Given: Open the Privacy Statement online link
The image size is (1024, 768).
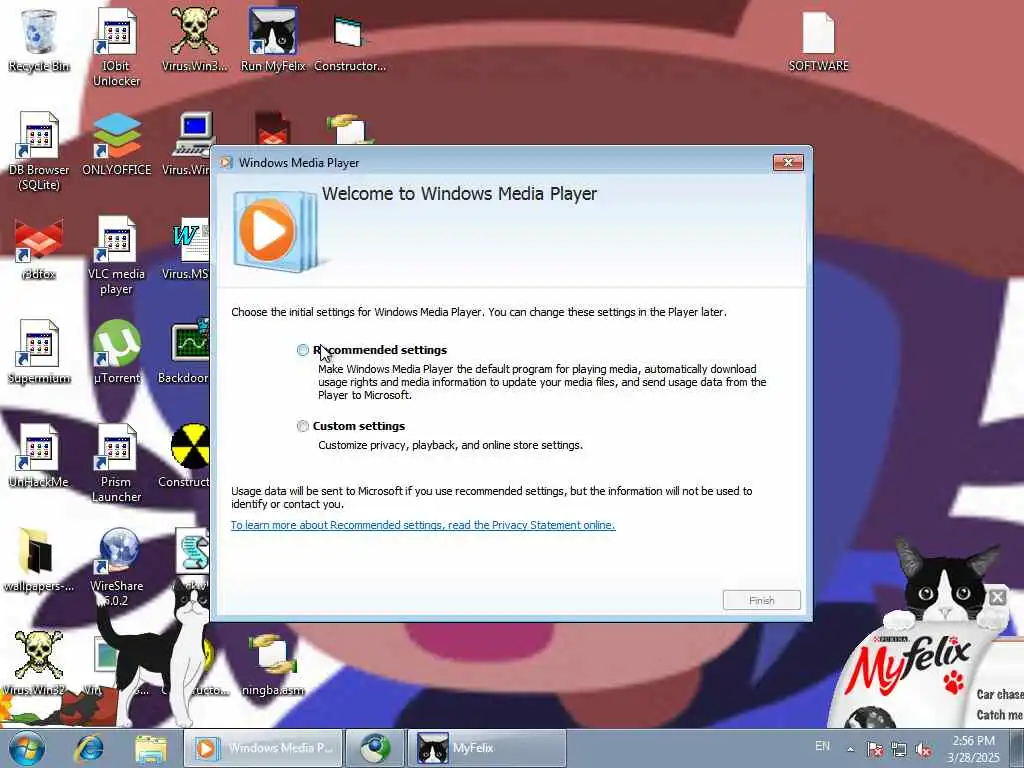Looking at the screenshot, I should click(x=423, y=525).
